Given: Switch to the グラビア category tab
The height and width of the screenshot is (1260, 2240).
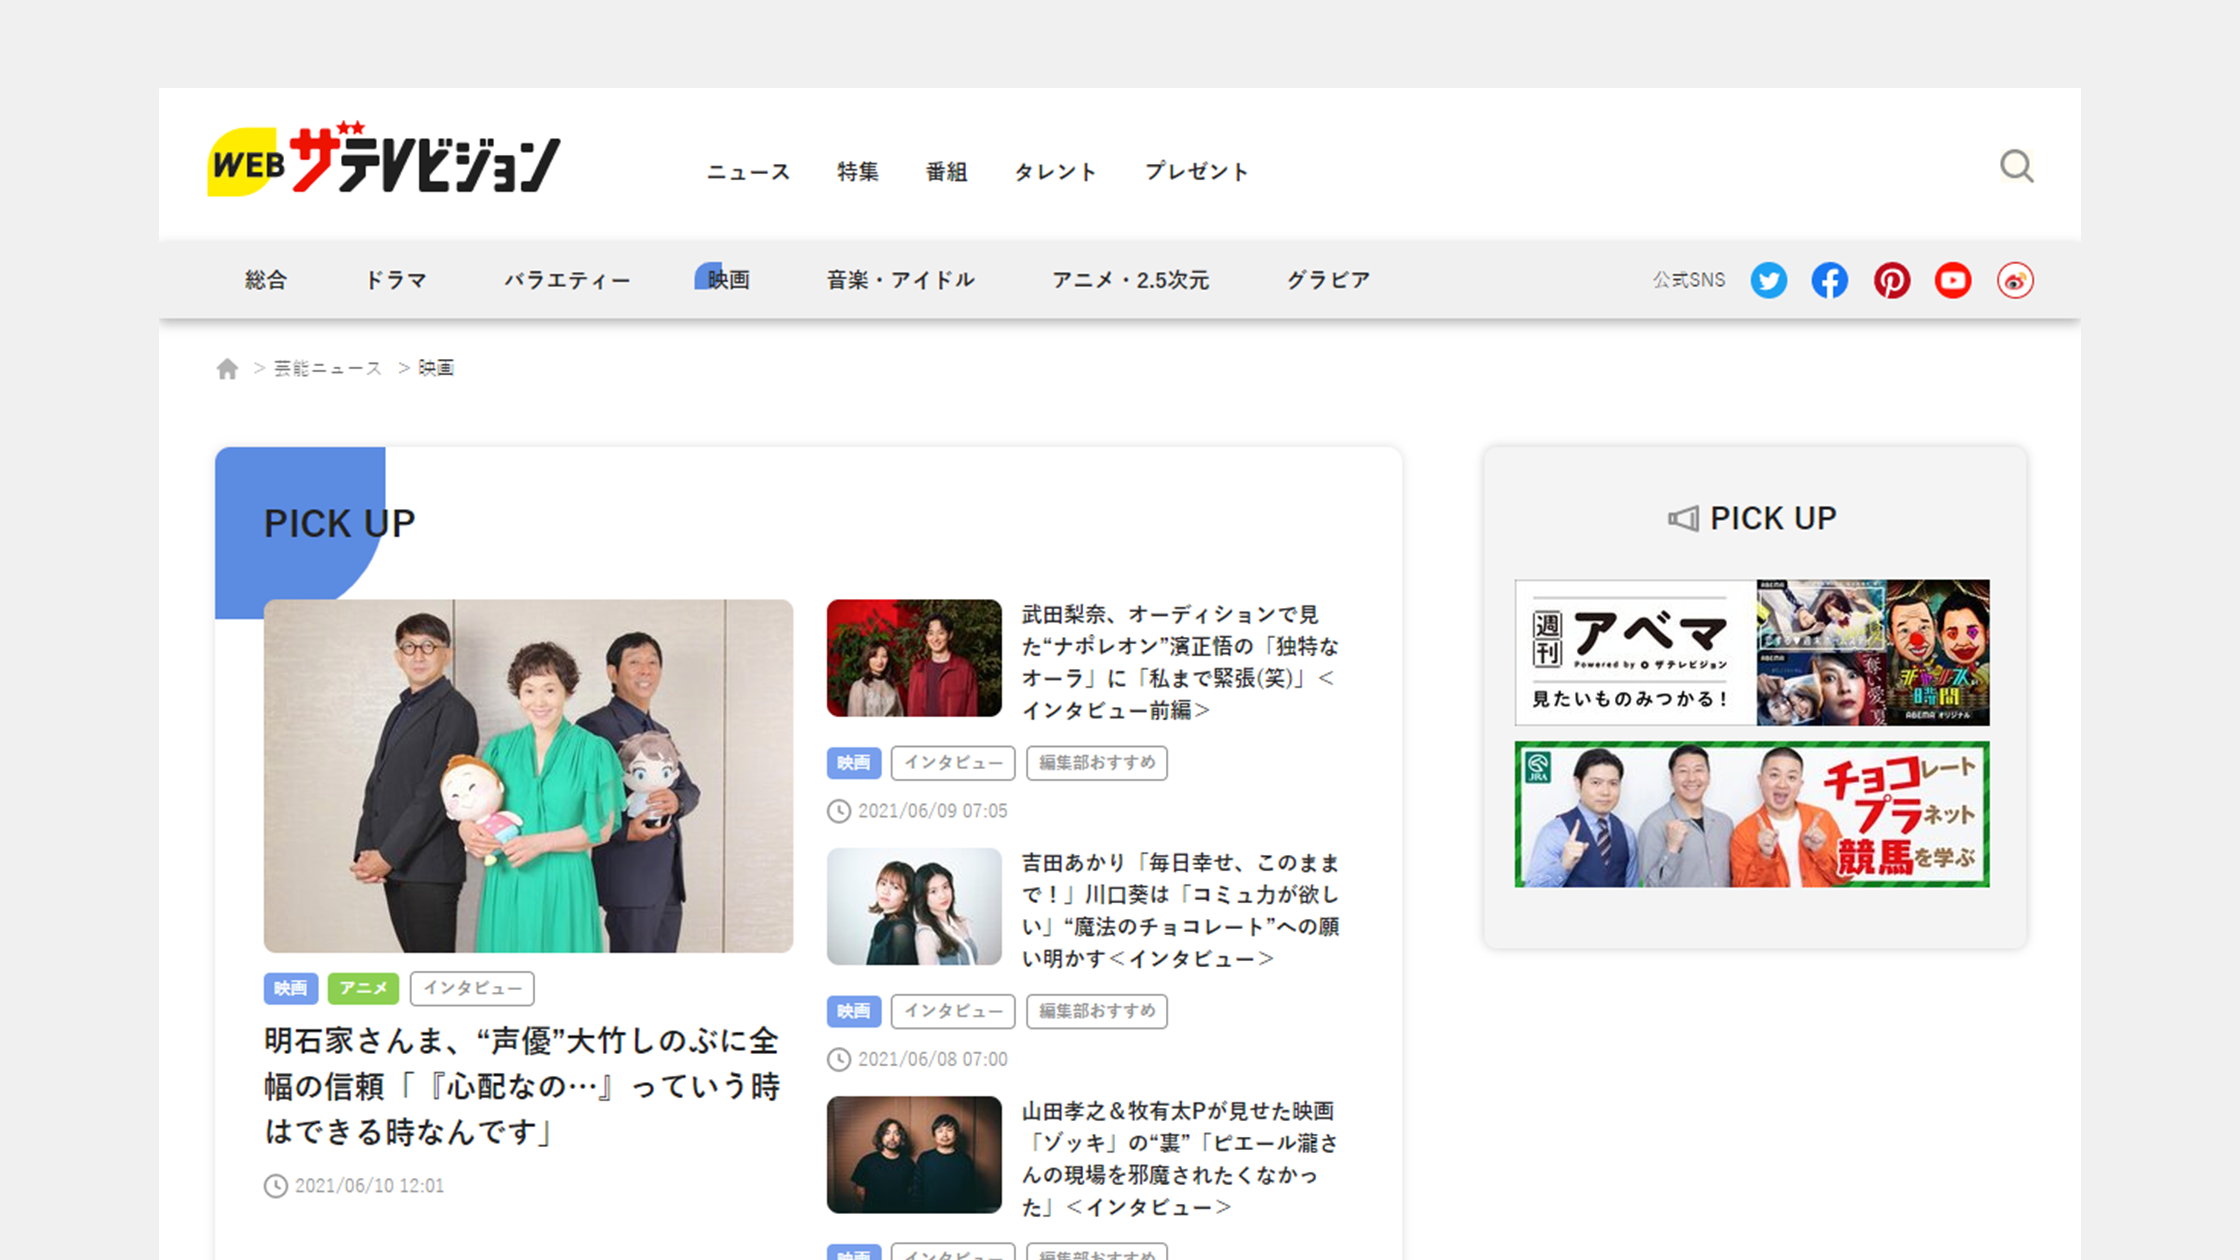Looking at the screenshot, I should click(x=1328, y=280).
